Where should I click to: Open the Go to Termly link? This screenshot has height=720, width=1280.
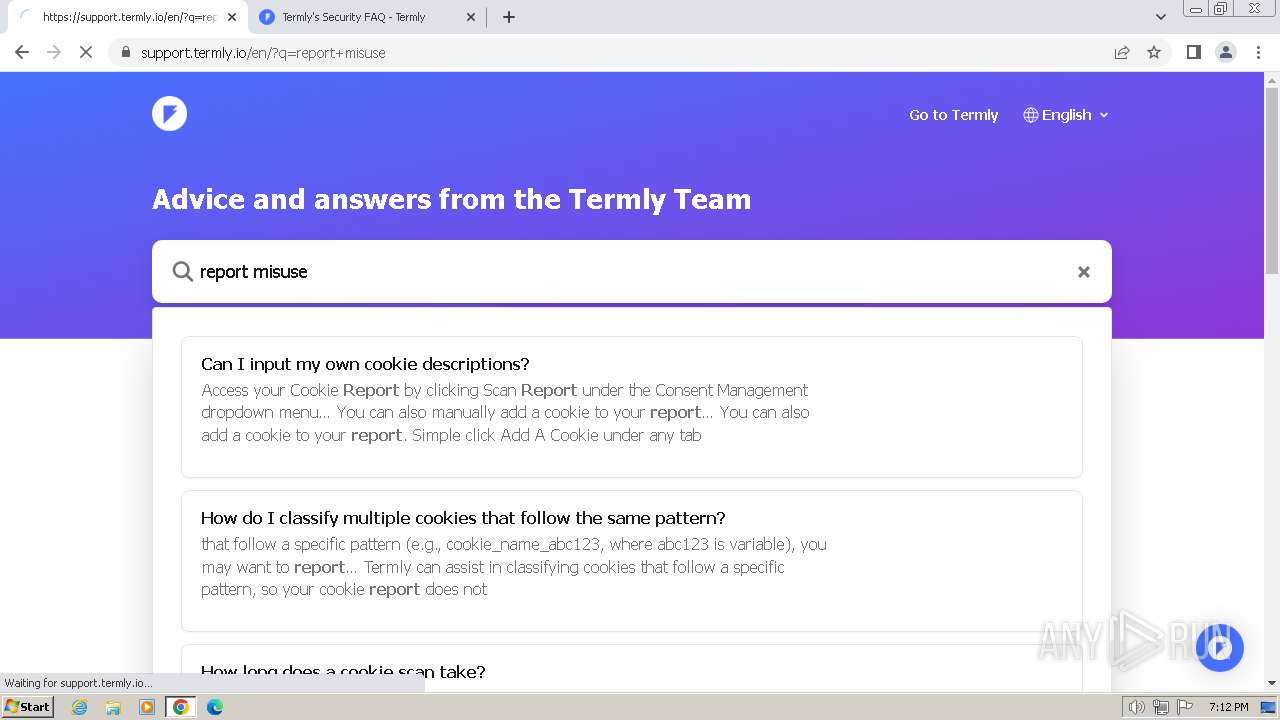[953, 115]
